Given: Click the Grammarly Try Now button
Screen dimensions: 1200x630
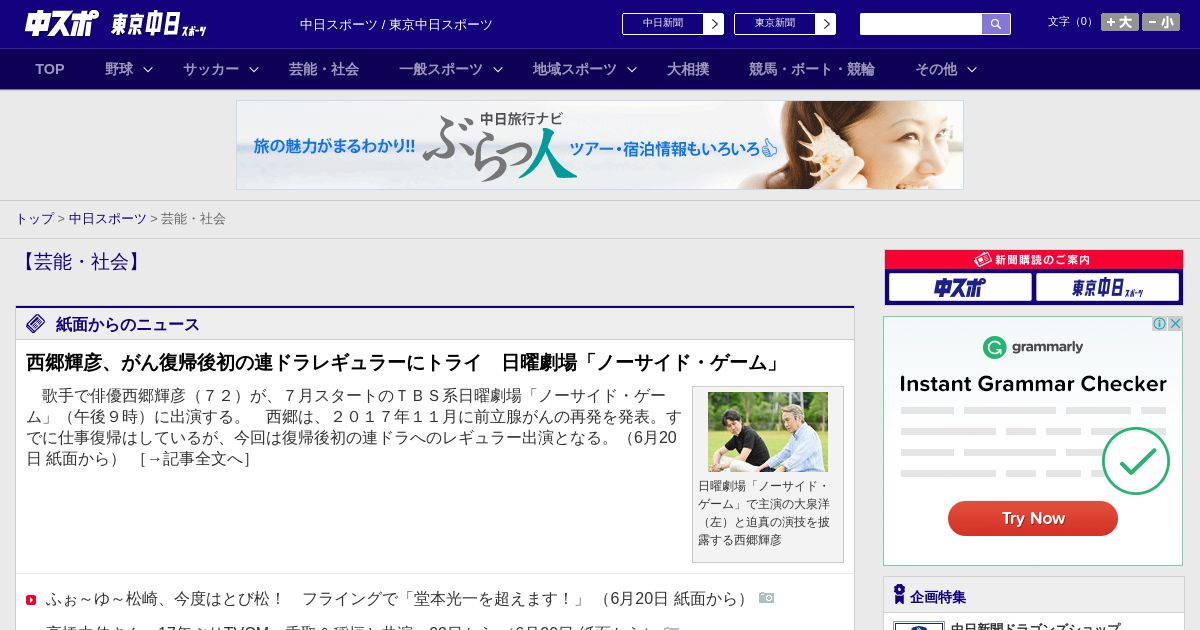Looking at the screenshot, I should point(1033,518).
